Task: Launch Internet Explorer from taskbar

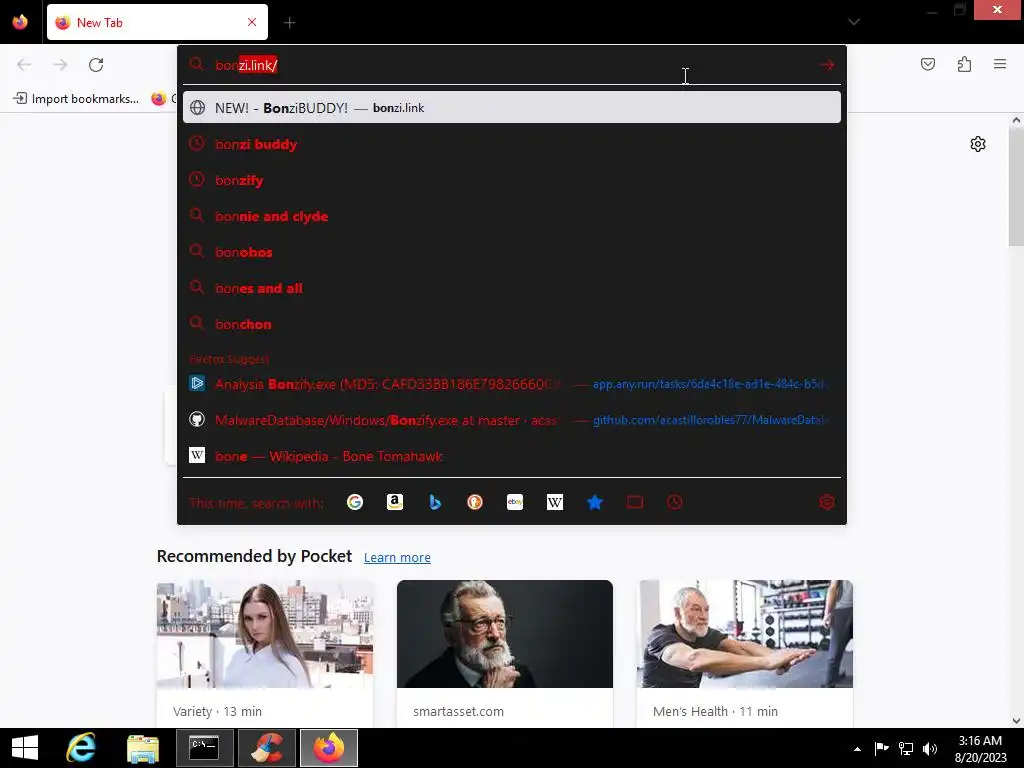Action: [x=82, y=748]
